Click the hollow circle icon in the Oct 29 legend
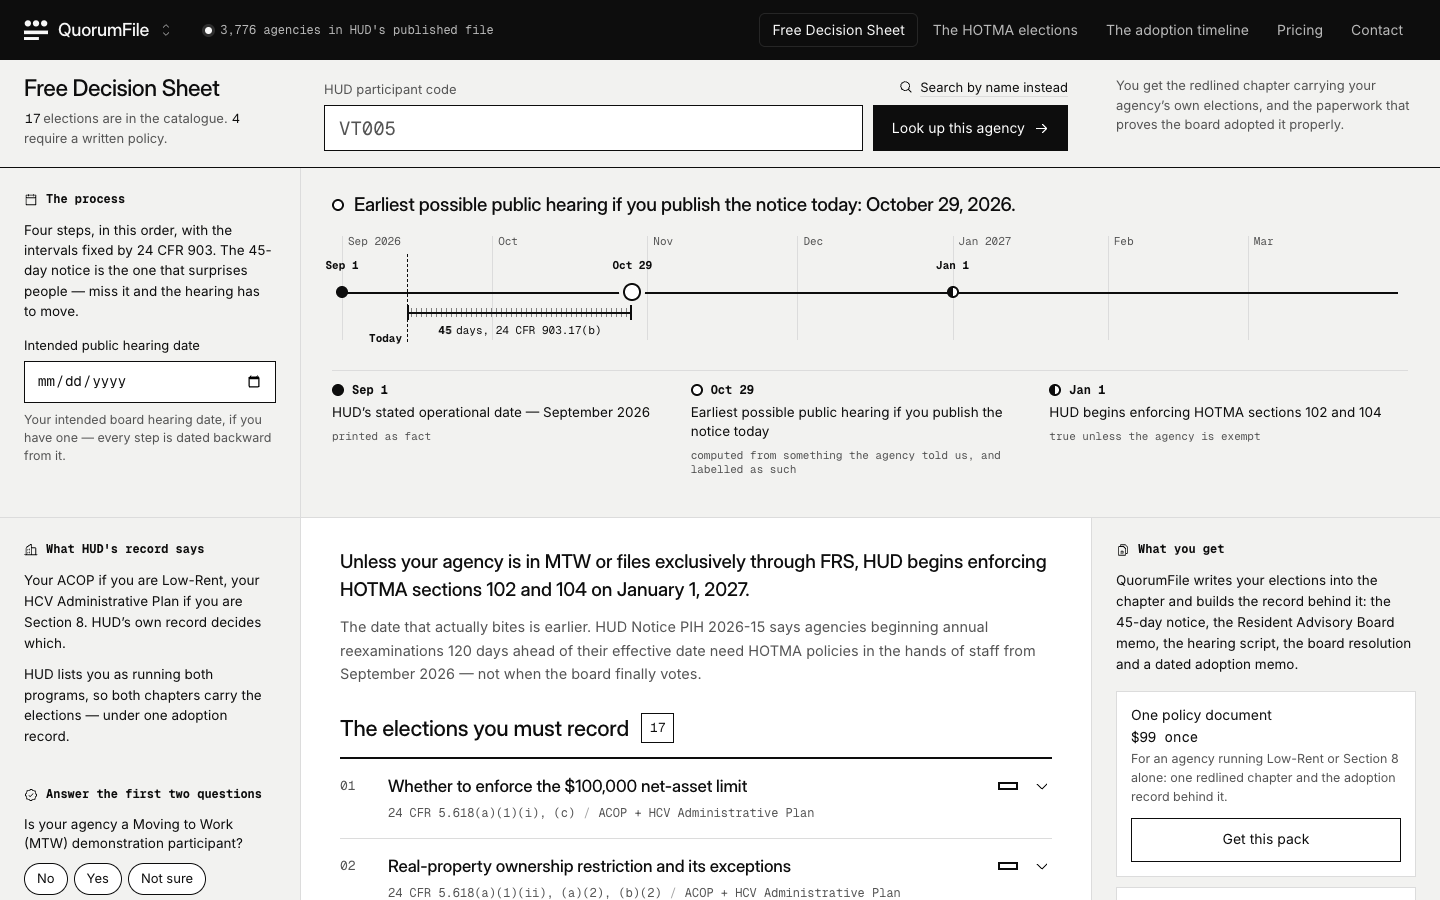The image size is (1440, 900). click(697, 390)
